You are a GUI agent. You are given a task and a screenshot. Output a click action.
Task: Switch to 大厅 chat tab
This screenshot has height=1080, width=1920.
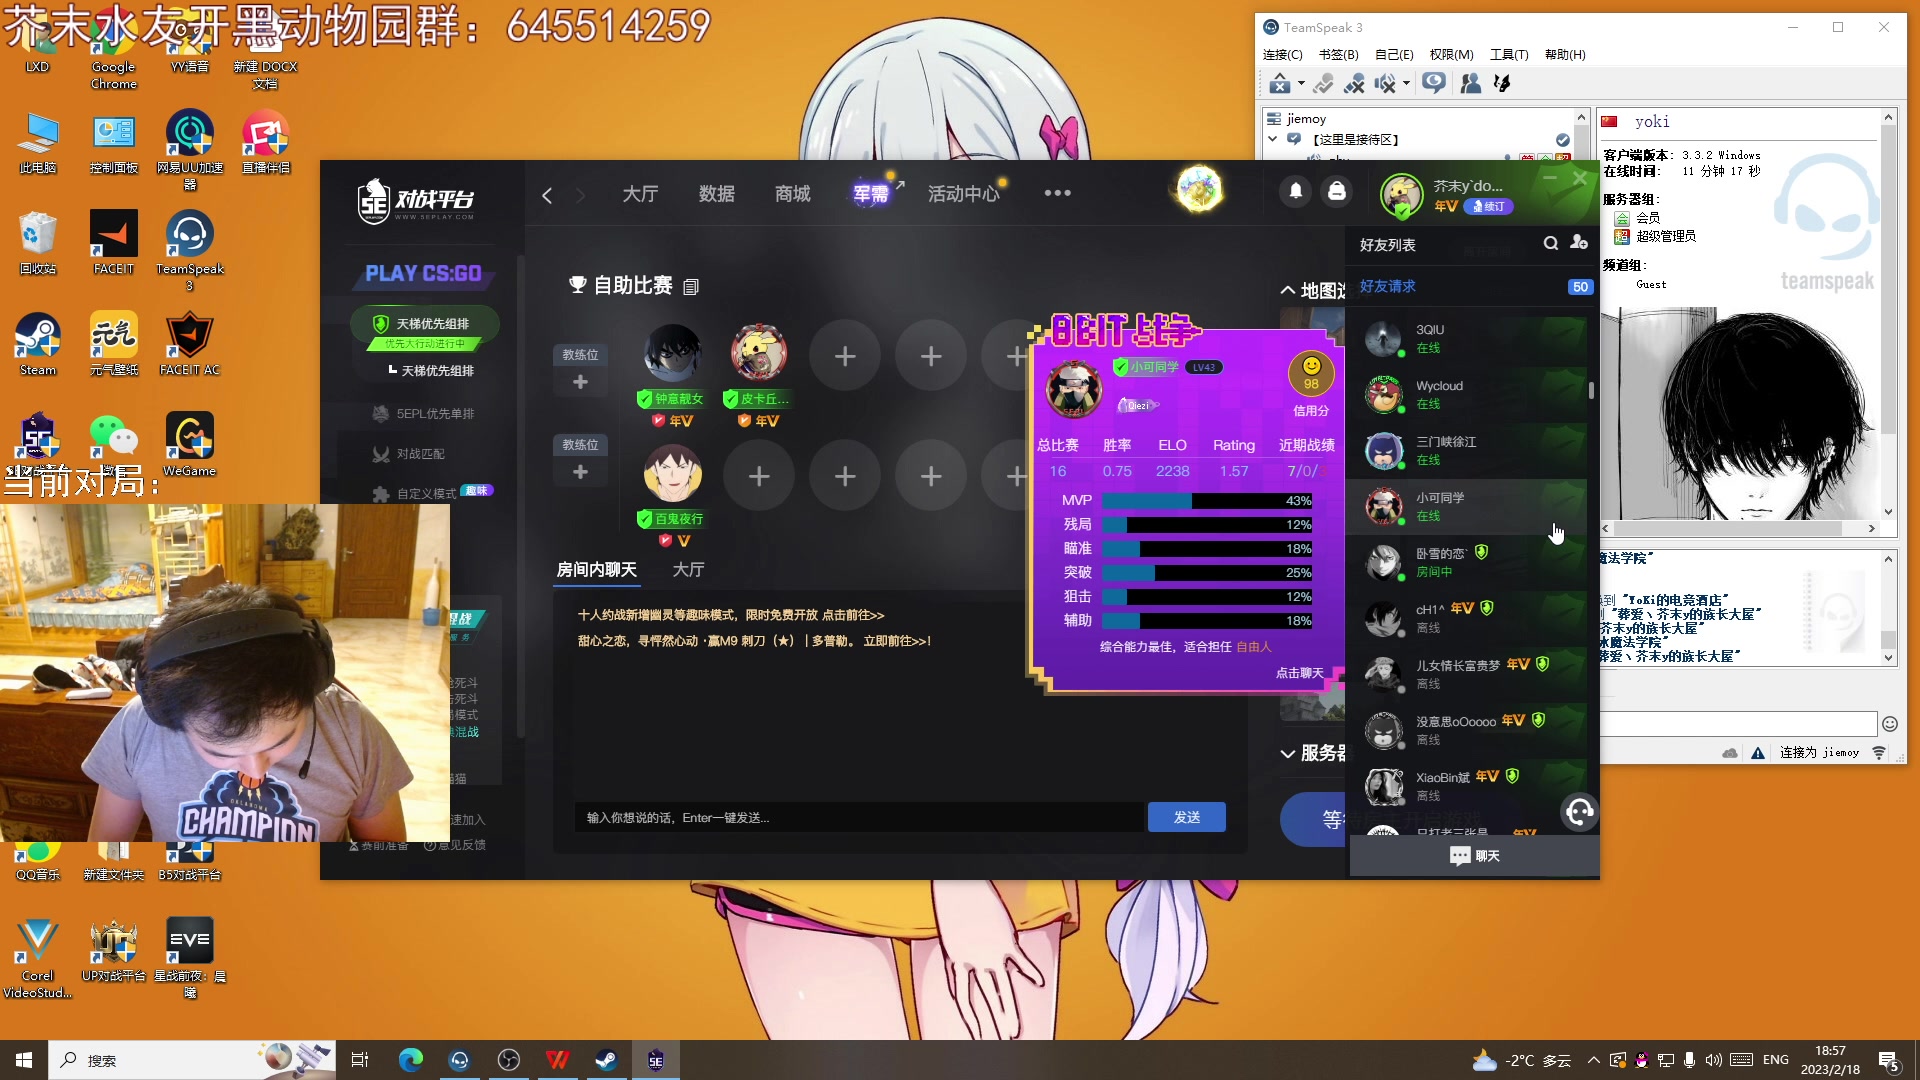(689, 570)
